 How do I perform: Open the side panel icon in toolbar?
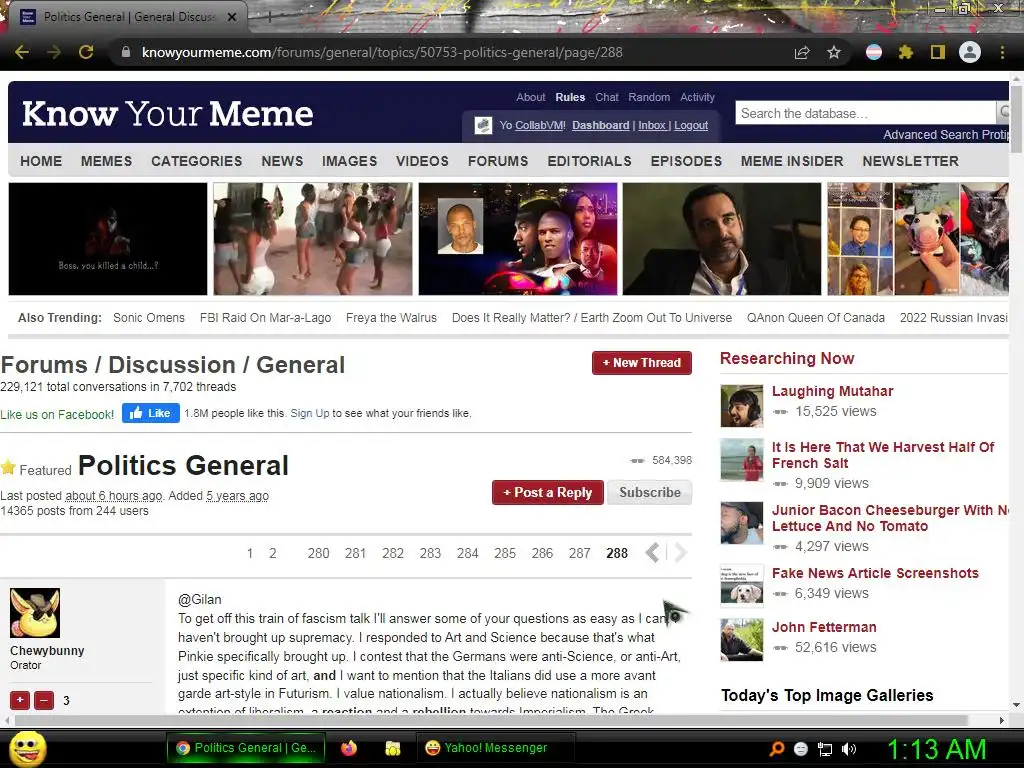[938, 52]
